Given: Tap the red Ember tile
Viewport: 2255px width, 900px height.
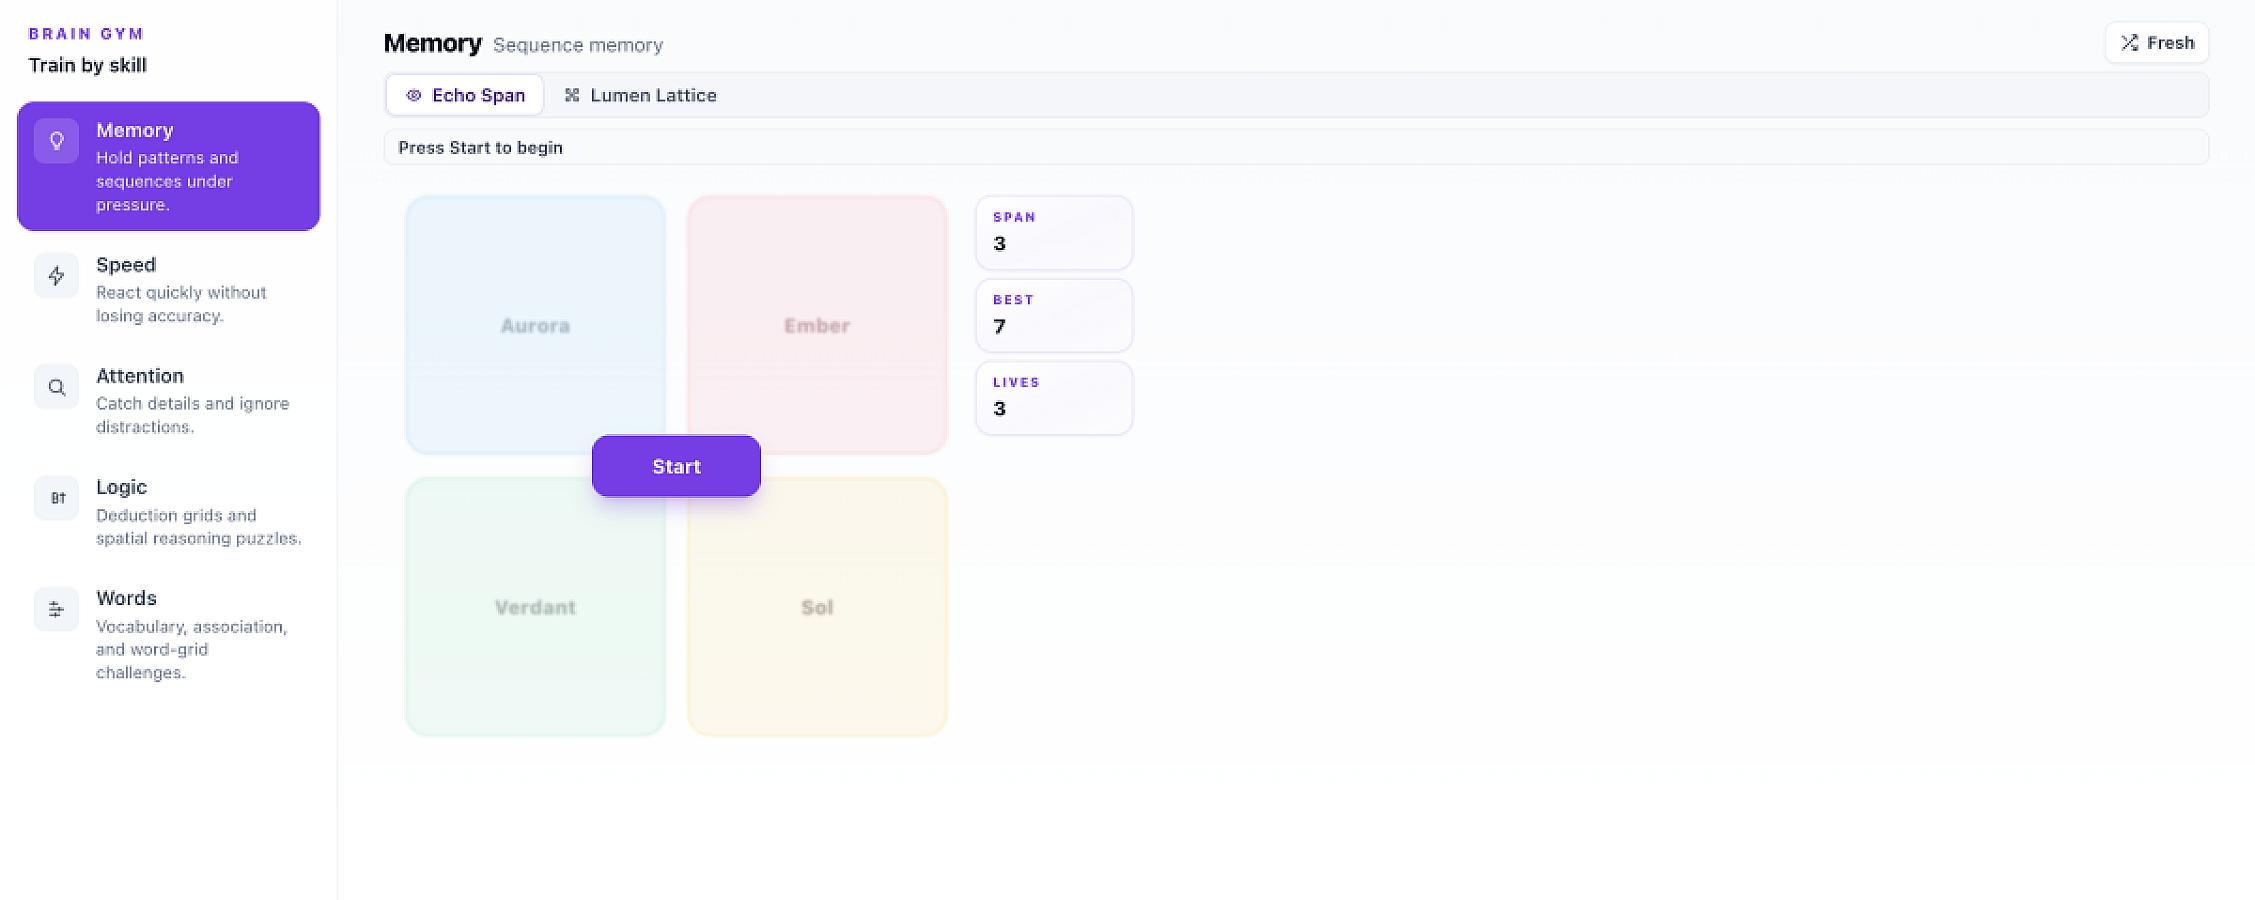Looking at the screenshot, I should click(x=817, y=325).
